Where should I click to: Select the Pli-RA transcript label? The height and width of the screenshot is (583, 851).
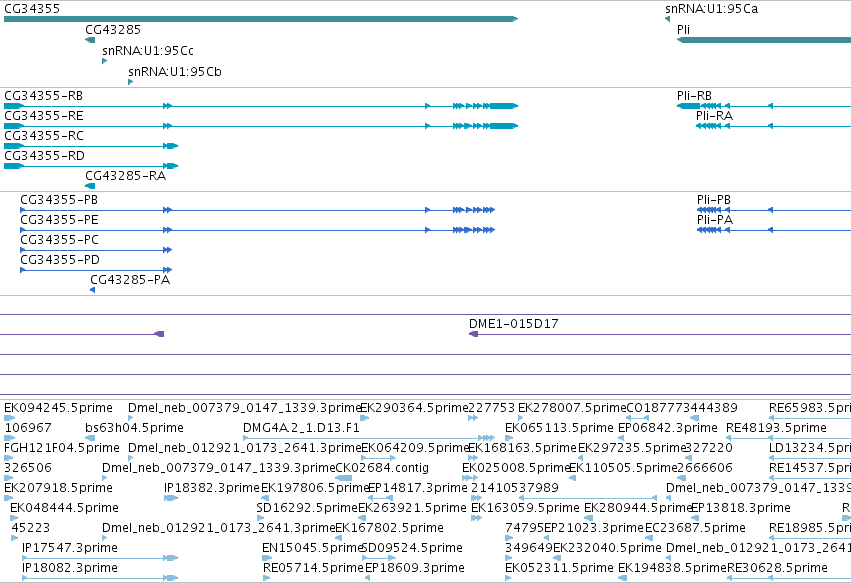tap(714, 116)
